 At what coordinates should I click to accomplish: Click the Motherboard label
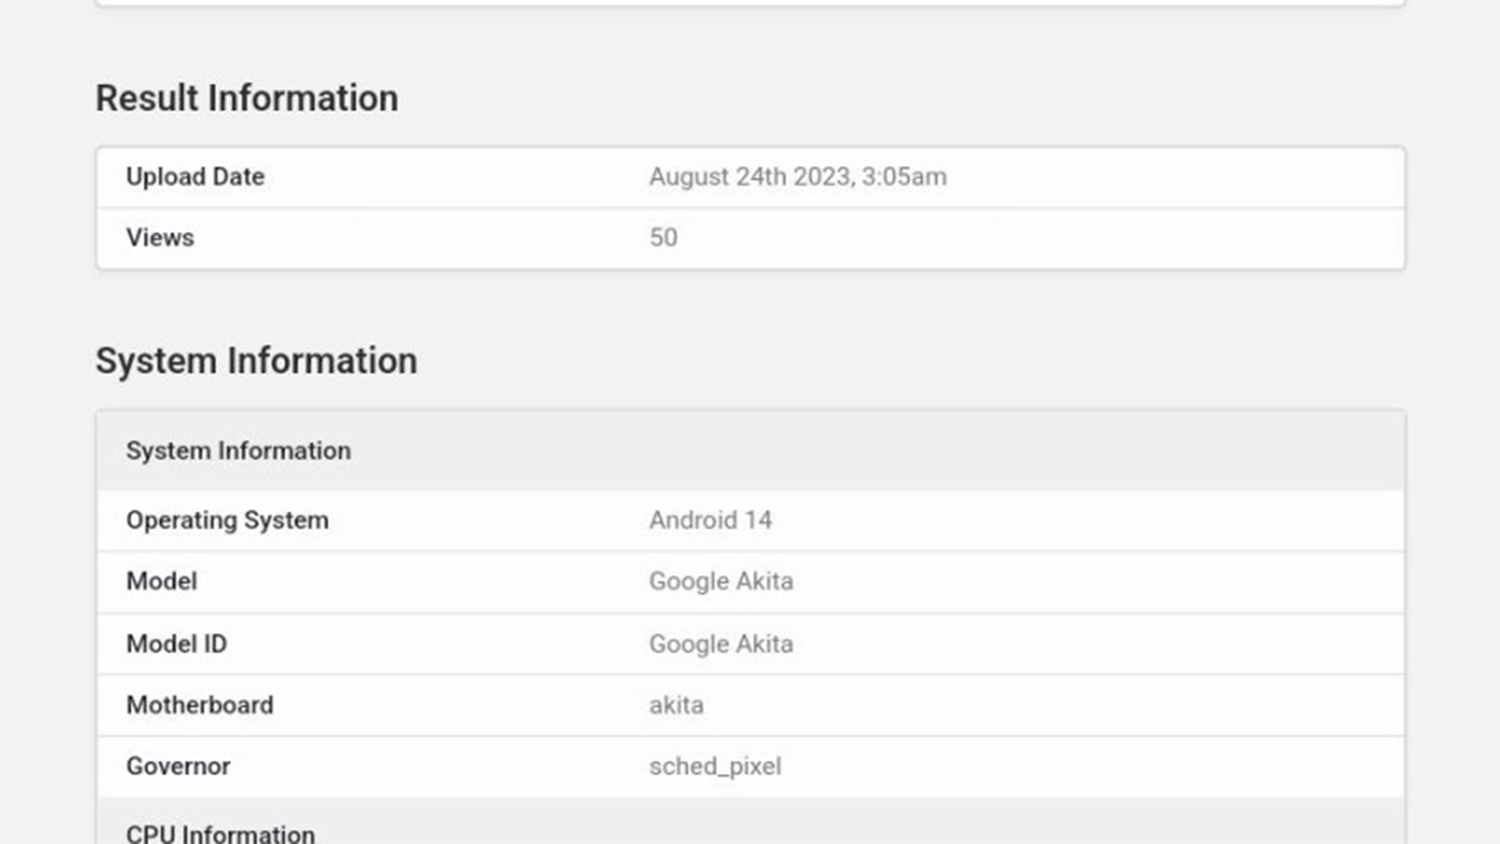[x=199, y=705]
